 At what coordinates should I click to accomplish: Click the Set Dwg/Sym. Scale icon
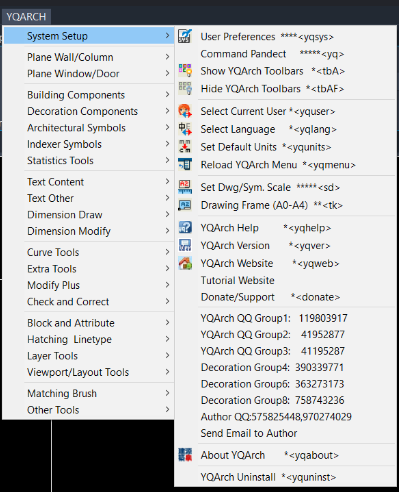coord(185,187)
